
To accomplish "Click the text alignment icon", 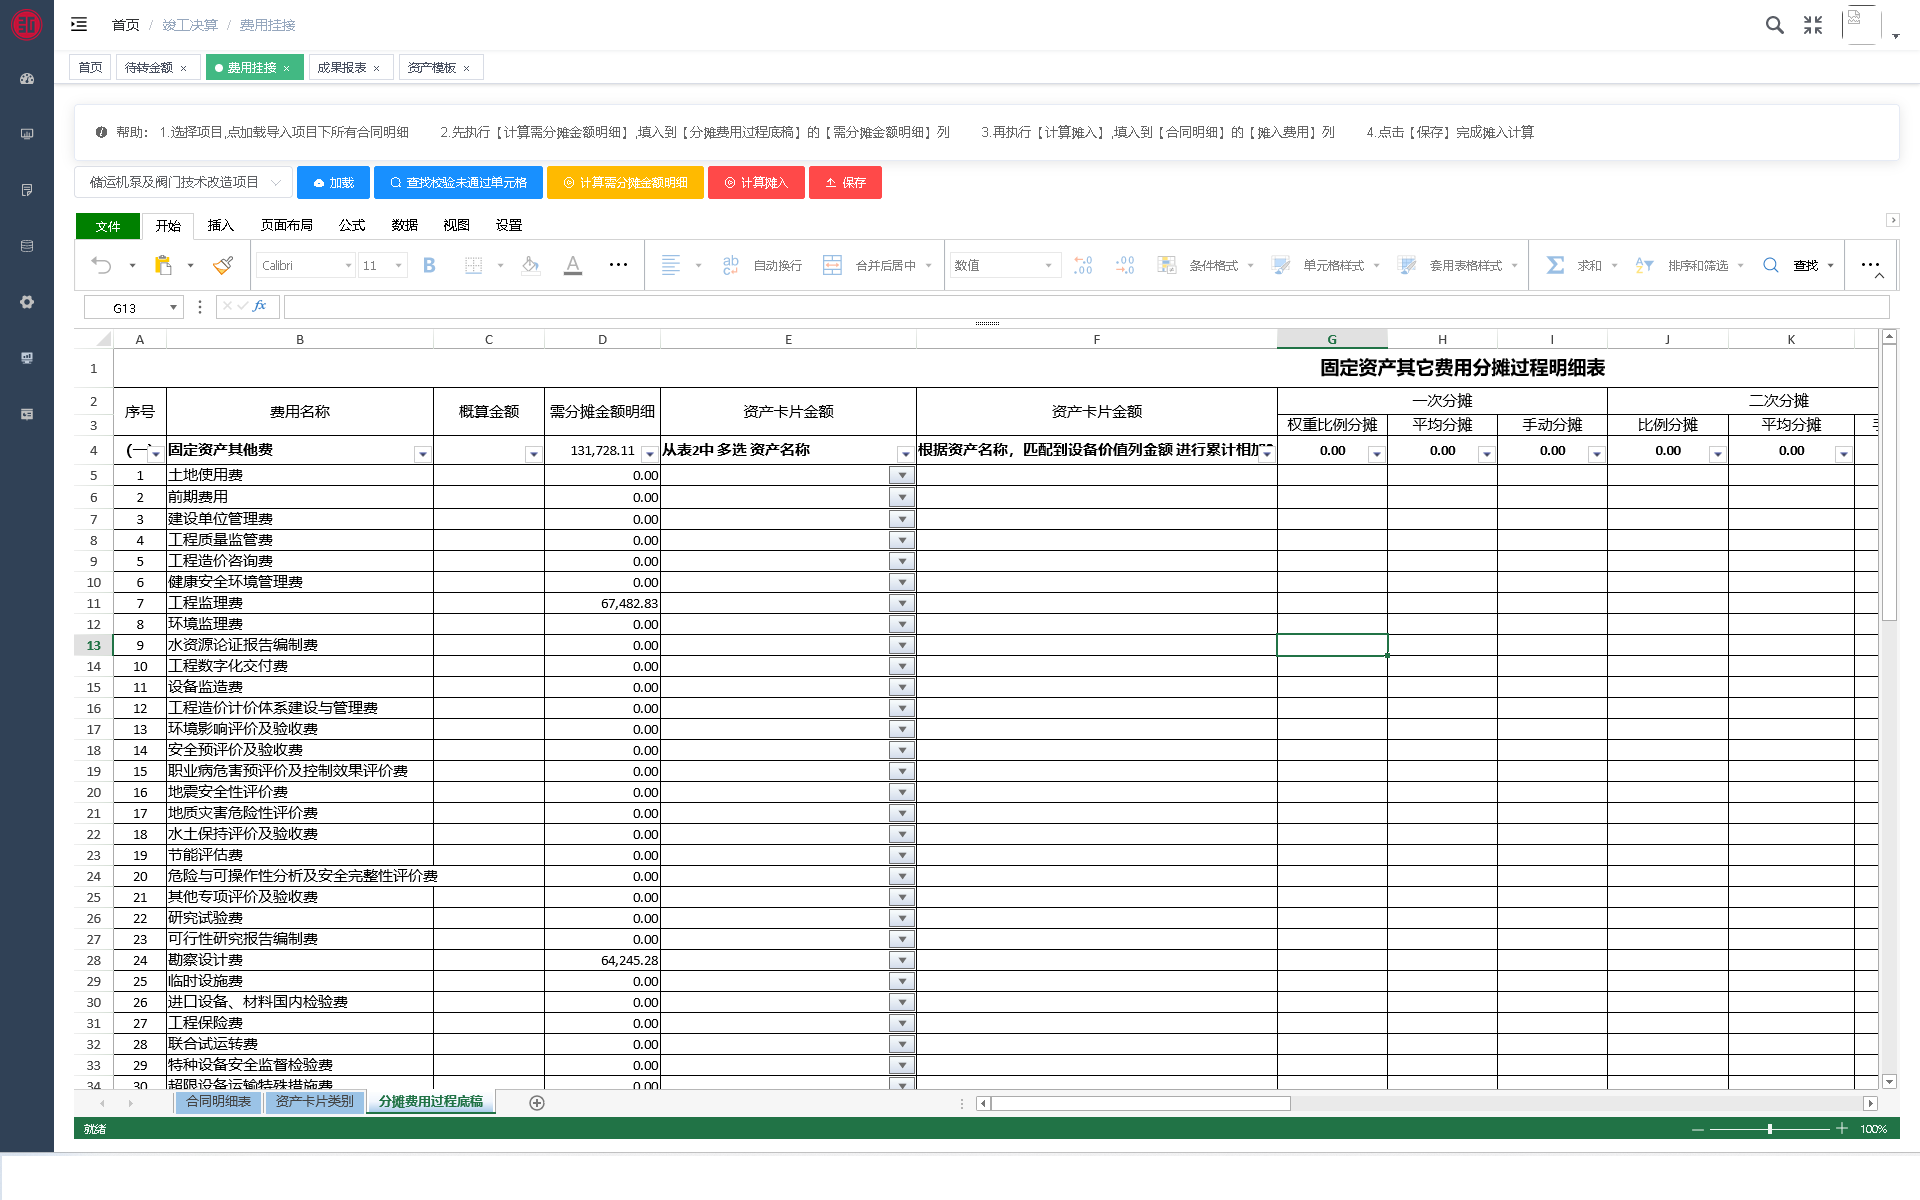I will (671, 265).
